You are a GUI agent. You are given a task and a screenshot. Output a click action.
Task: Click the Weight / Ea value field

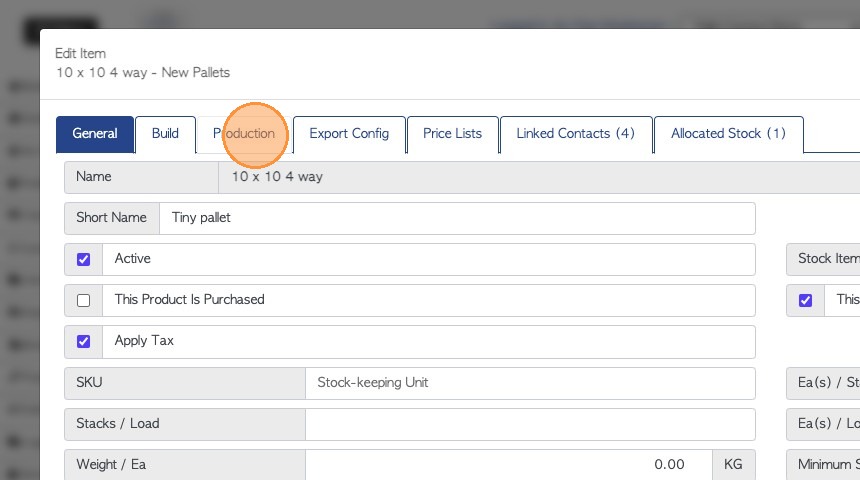tap(508, 464)
